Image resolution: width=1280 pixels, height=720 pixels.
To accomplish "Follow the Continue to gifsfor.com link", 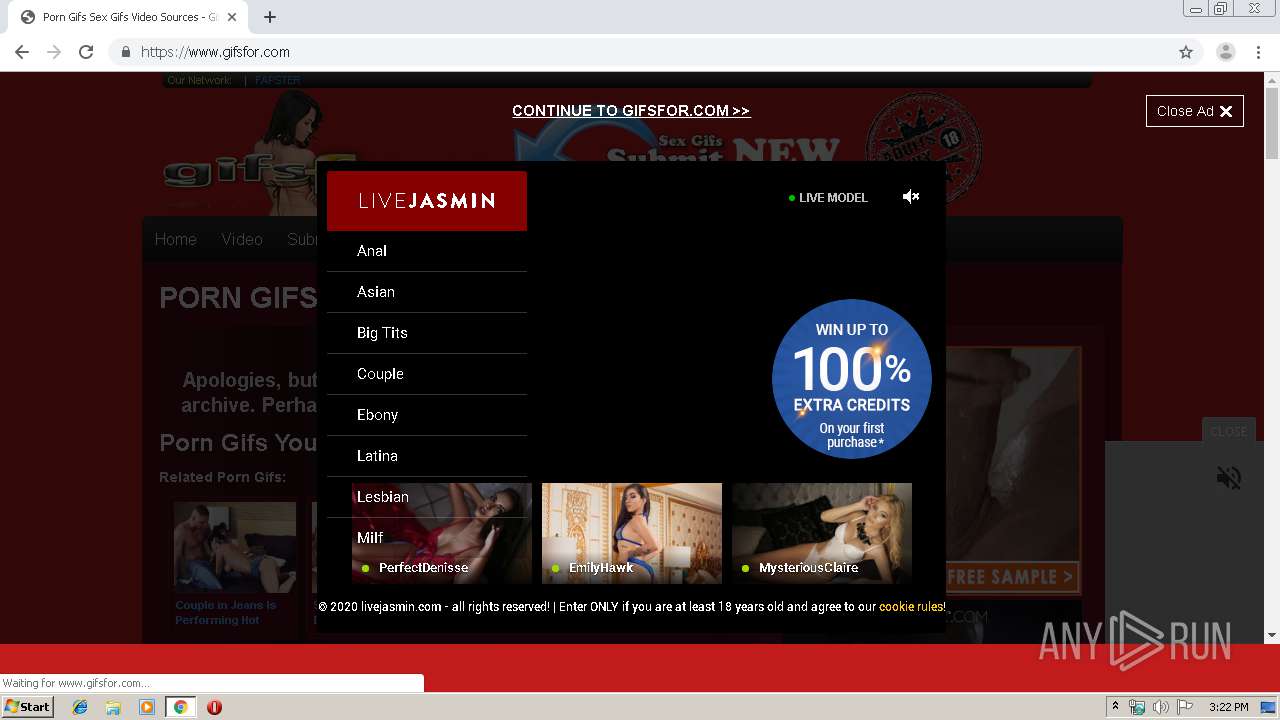I will coord(631,111).
